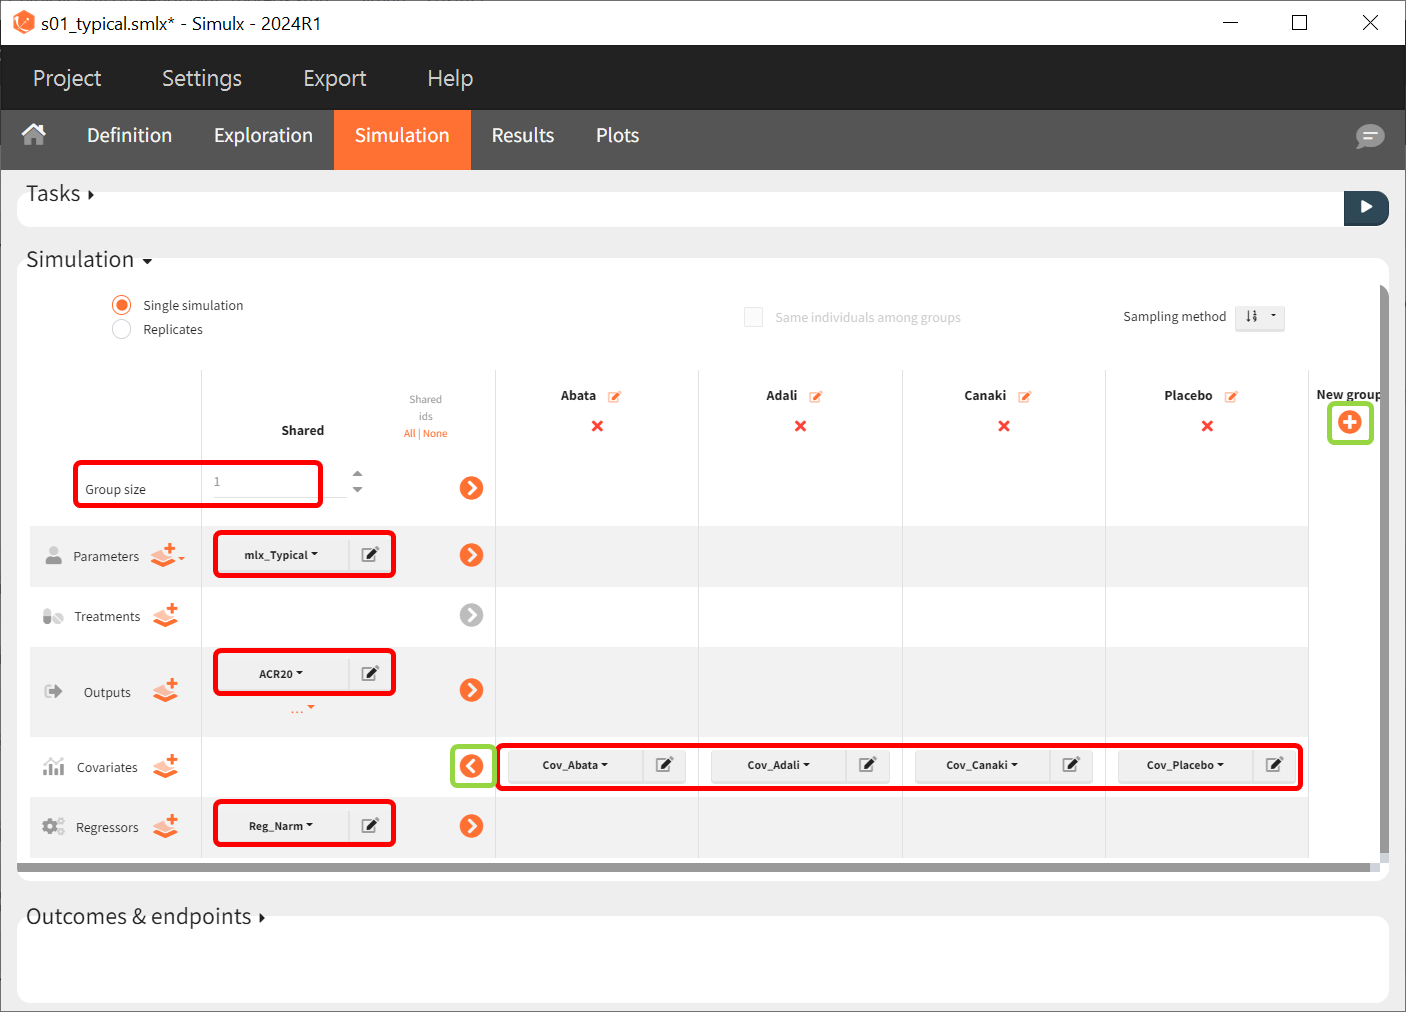
Task: Select the Replicates radio button
Action: (122, 329)
